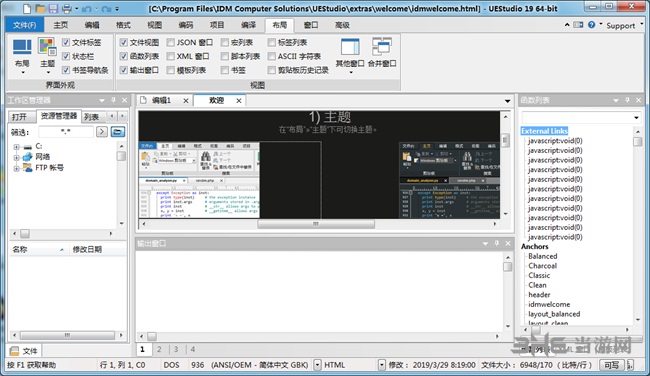This screenshot has height=376, width=650.
Task: Switch to the 项目 ribbon tab
Action: [x=217, y=25]
